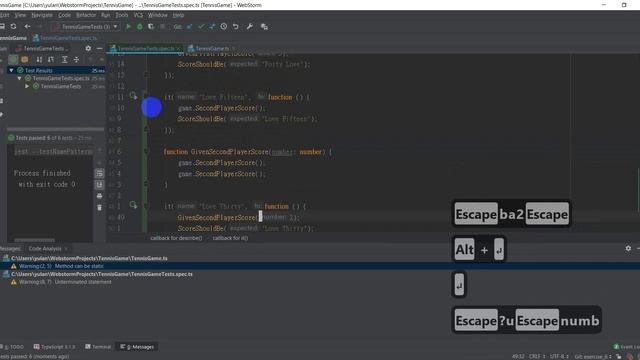The width and height of the screenshot is (640, 360).
Task: Toggle scroll to end in console
Action: [99, 185]
